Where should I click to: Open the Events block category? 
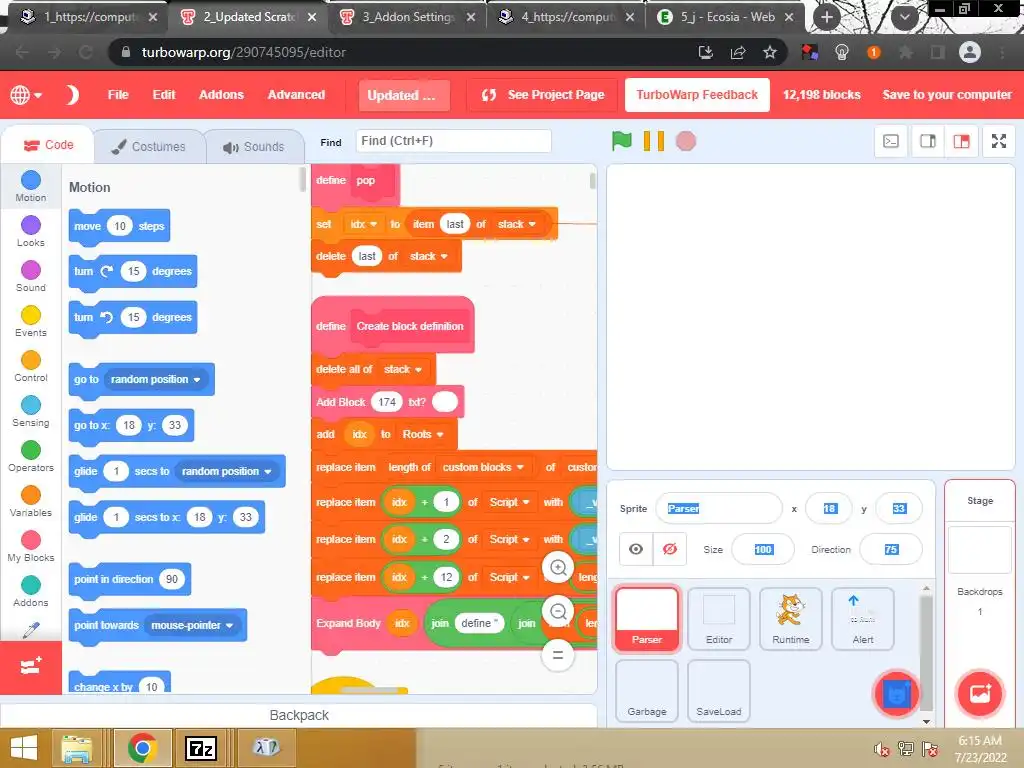point(31,321)
